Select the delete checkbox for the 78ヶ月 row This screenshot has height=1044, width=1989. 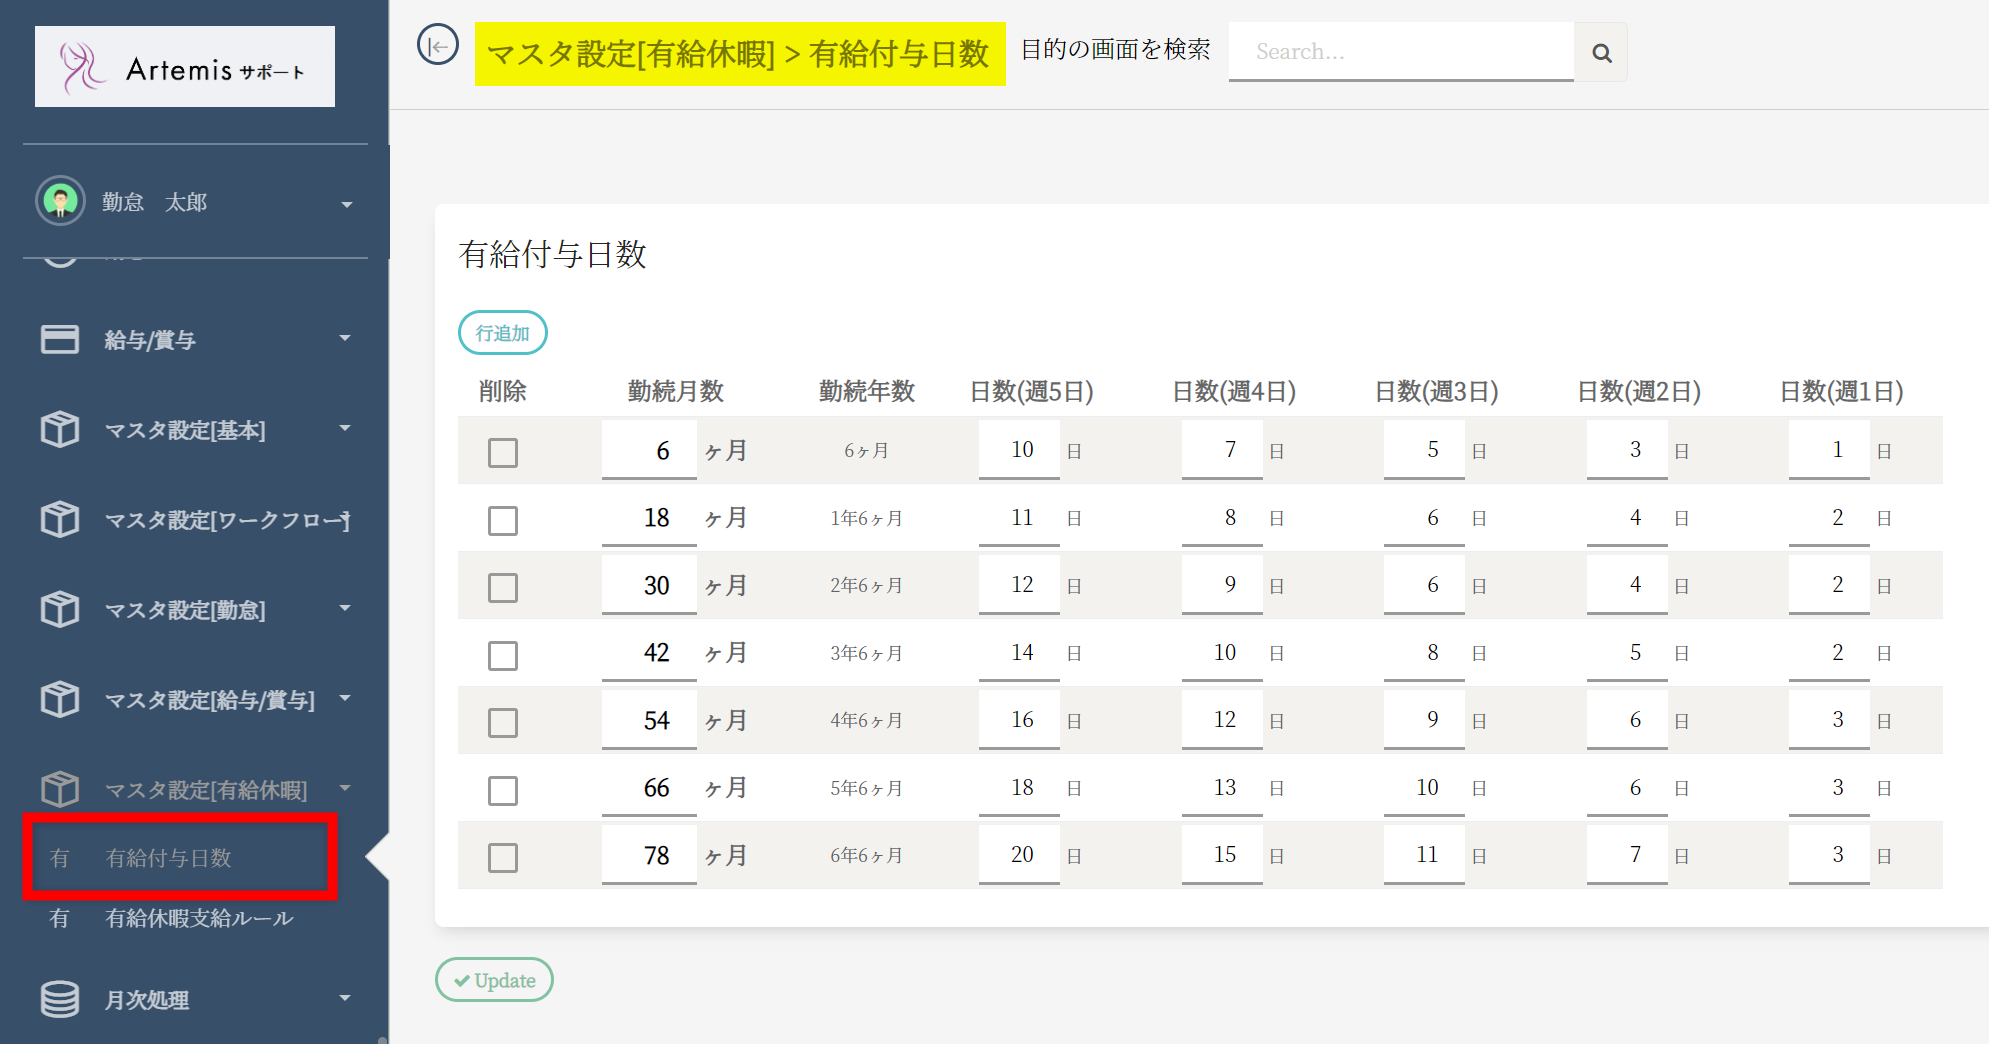click(x=503, y=857)
